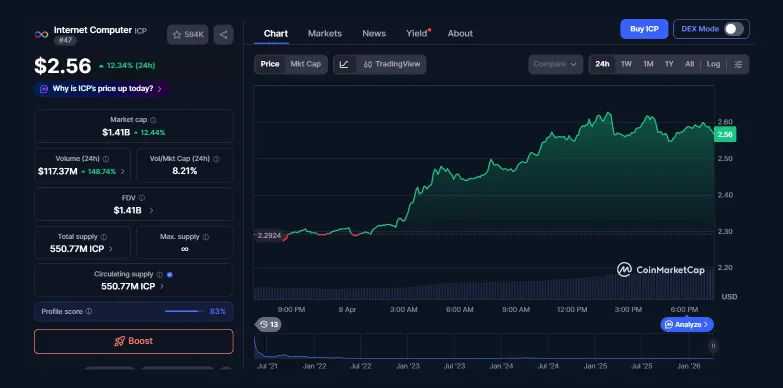
Task: Switch to the Yield tab
Action: pyautogui.click(x=416, y=33)
